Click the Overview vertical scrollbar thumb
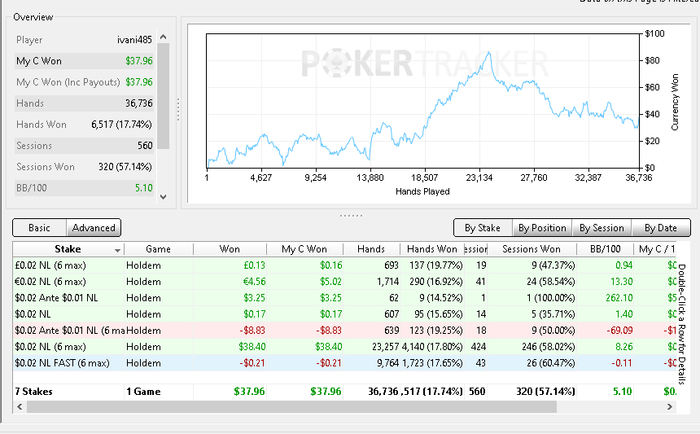This screenshot has width=700, height=434. pos(163,96)
